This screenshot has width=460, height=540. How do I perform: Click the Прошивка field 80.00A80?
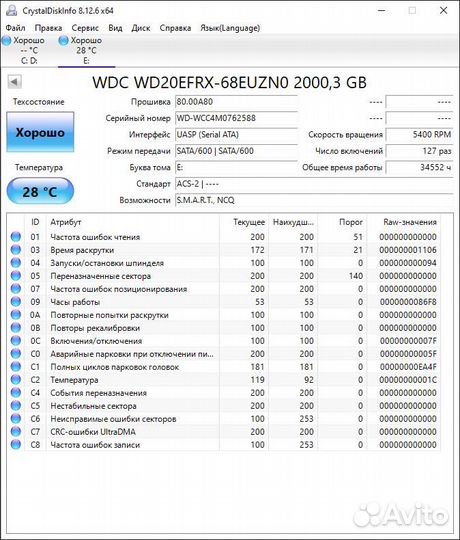(x=236, y=102)
